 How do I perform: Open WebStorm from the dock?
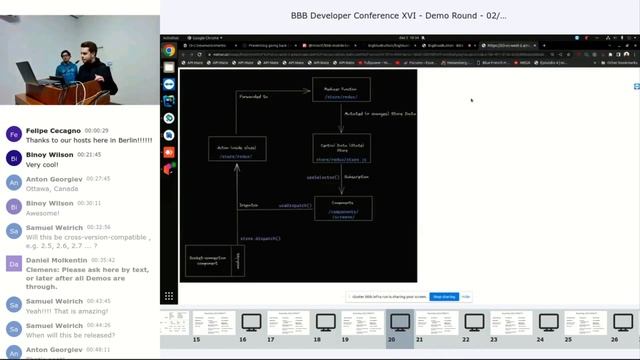point(169,101)
